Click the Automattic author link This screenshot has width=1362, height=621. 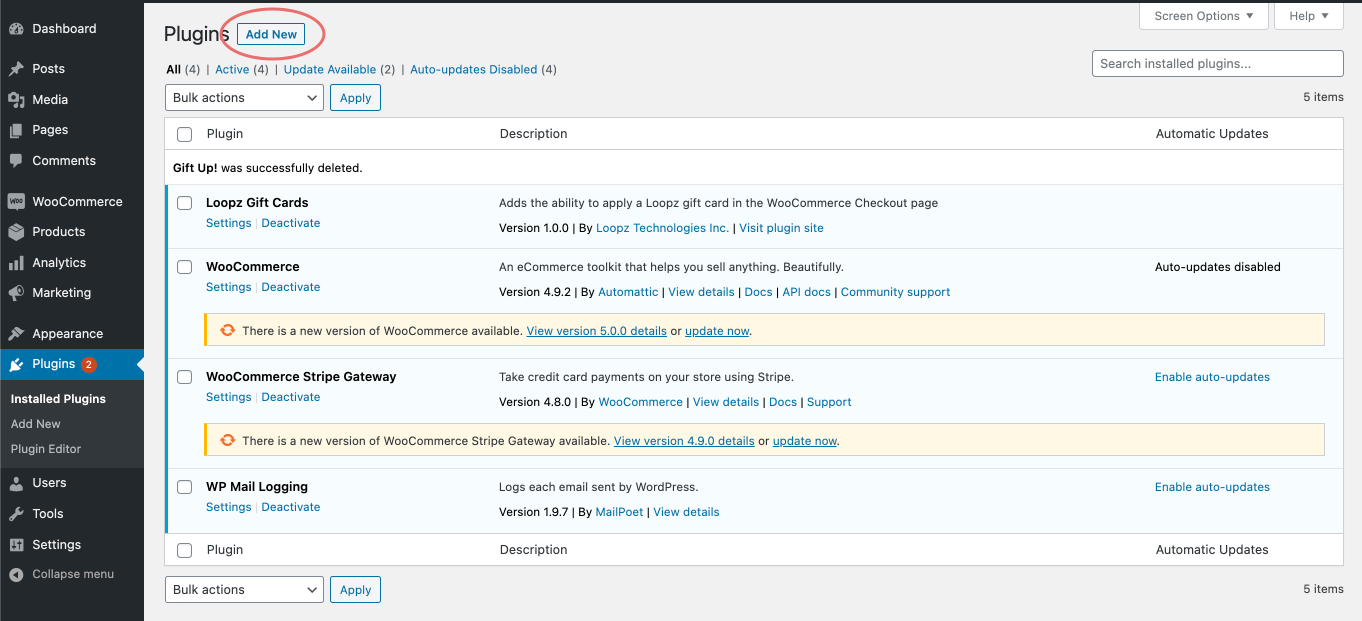(x=627, y=292)
